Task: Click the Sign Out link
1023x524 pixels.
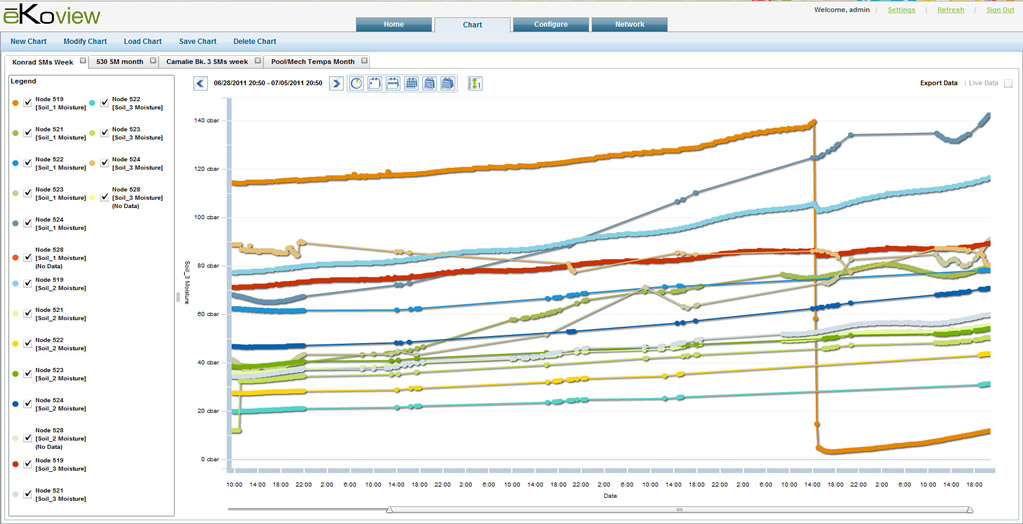Action: [x=999, y=9]
